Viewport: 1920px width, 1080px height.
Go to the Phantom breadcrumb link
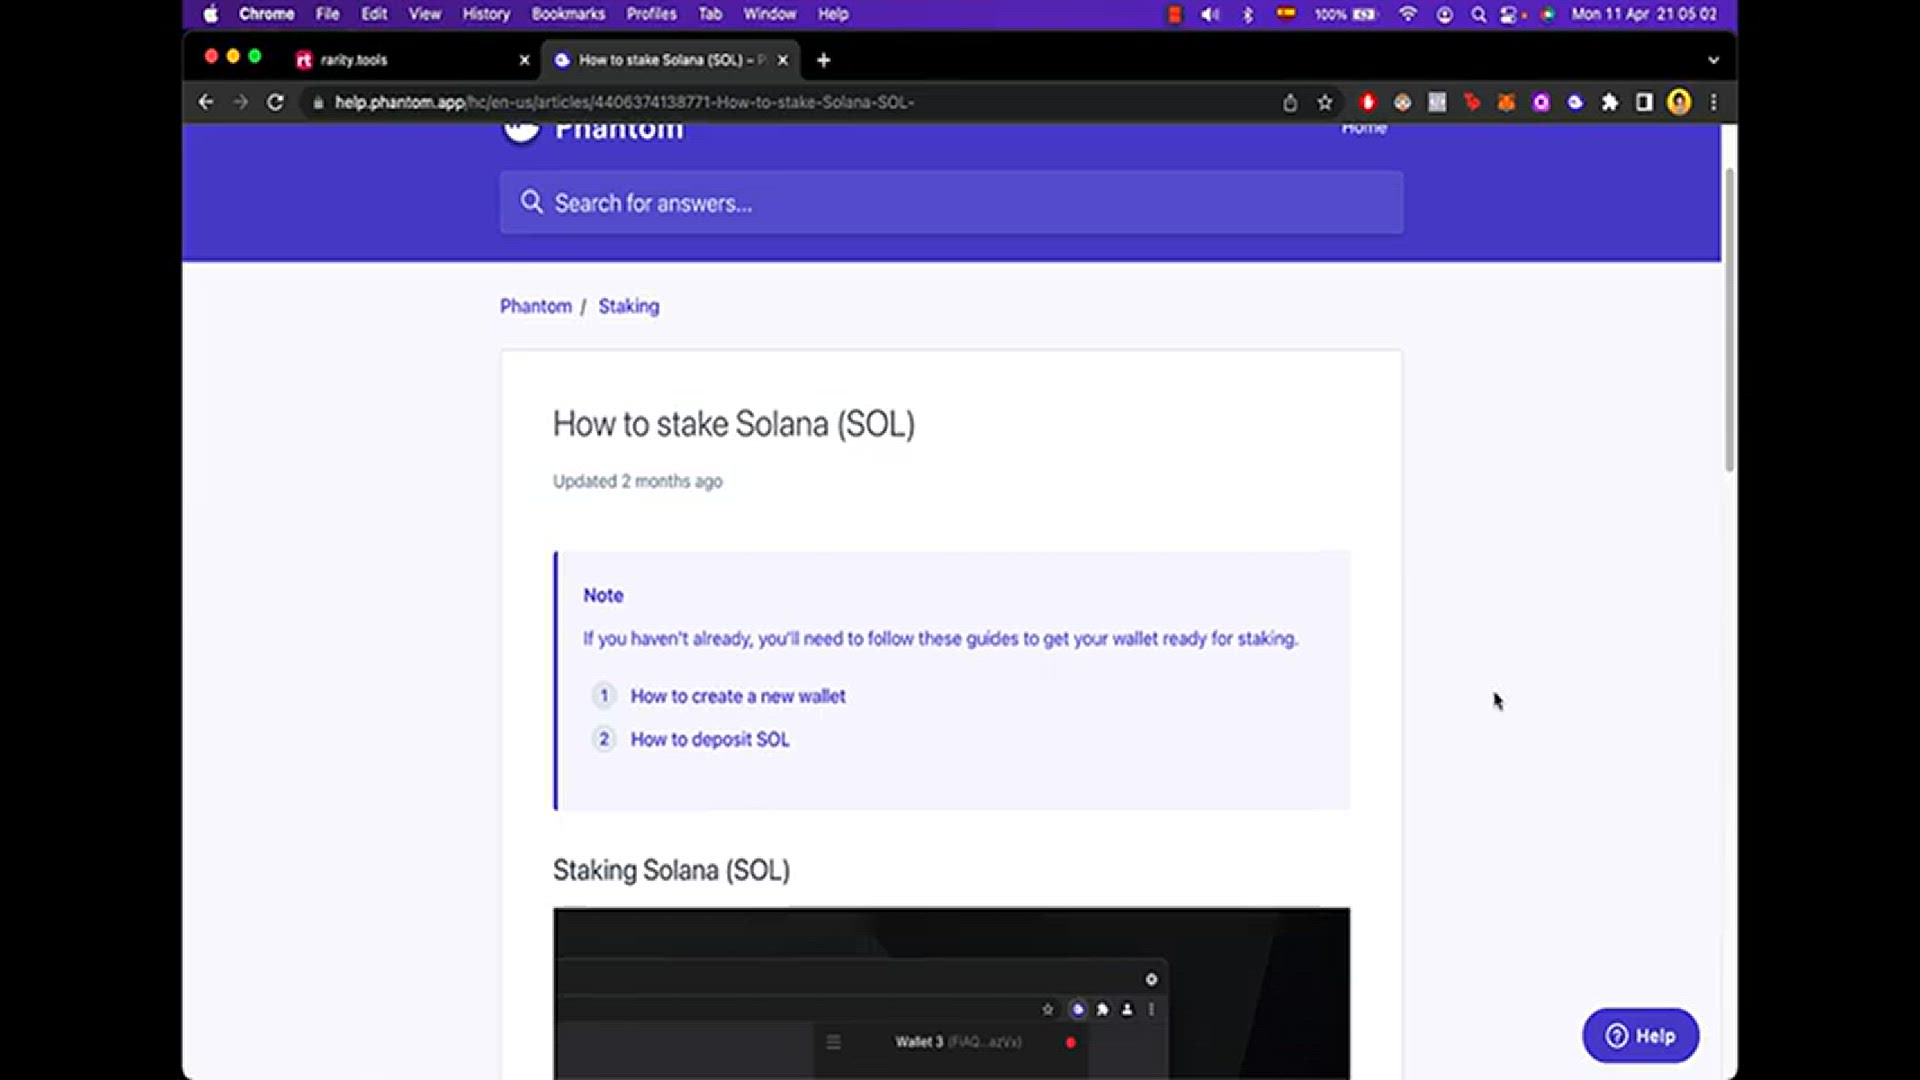pos(536,306)
